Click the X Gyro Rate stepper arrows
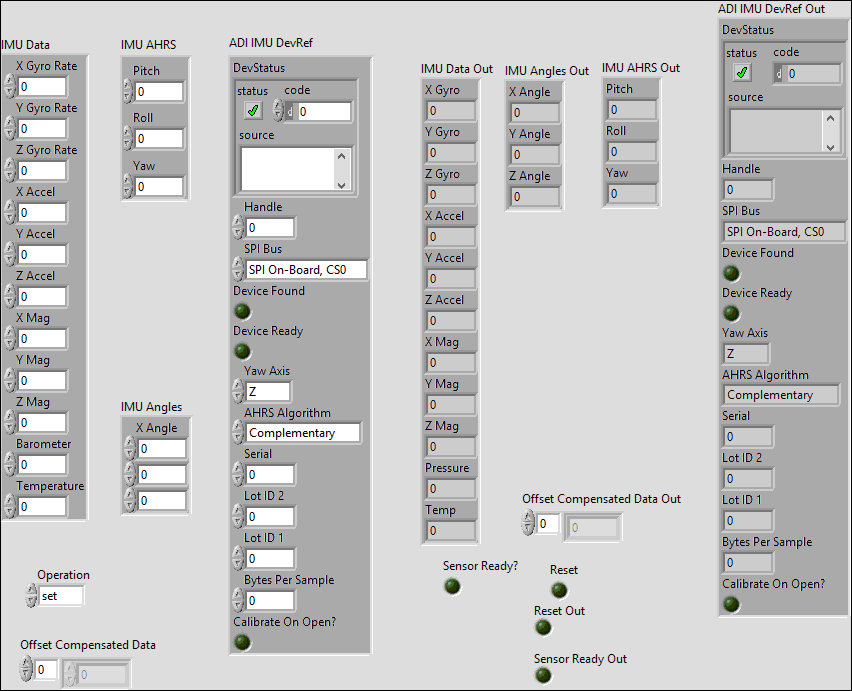This screenshot has width=852, height=691. (10, 87)
